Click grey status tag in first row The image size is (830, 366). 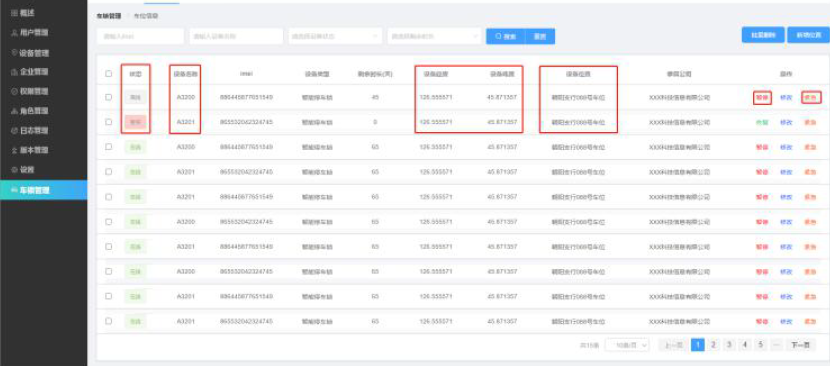click(135, 97)
